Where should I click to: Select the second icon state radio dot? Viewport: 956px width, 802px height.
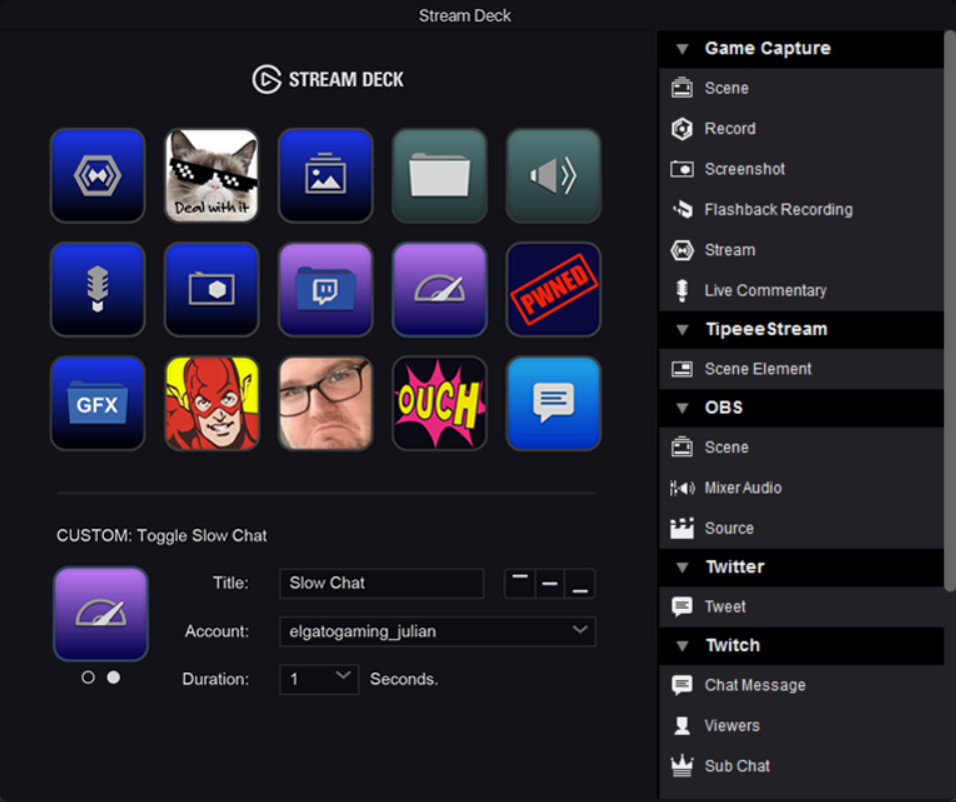(x=113, y=677)
